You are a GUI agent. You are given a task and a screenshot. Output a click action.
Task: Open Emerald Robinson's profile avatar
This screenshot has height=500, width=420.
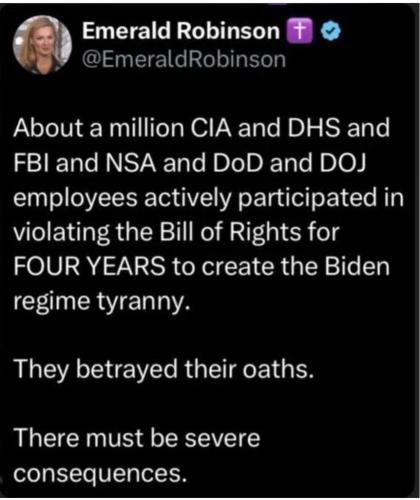click(42, 45)
